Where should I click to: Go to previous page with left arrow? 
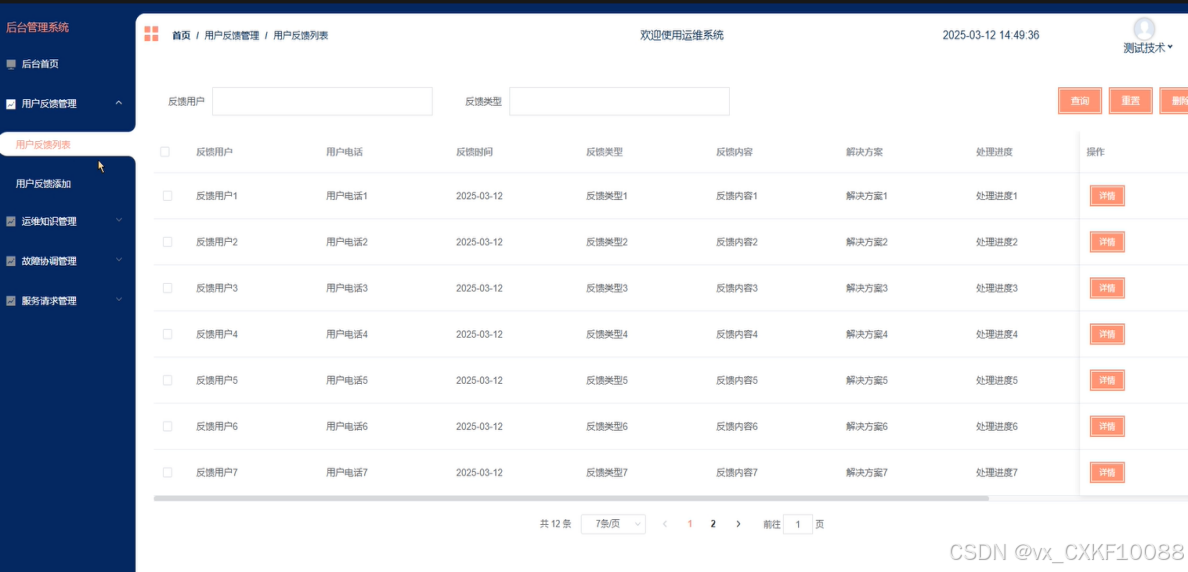tap(664, 524)
